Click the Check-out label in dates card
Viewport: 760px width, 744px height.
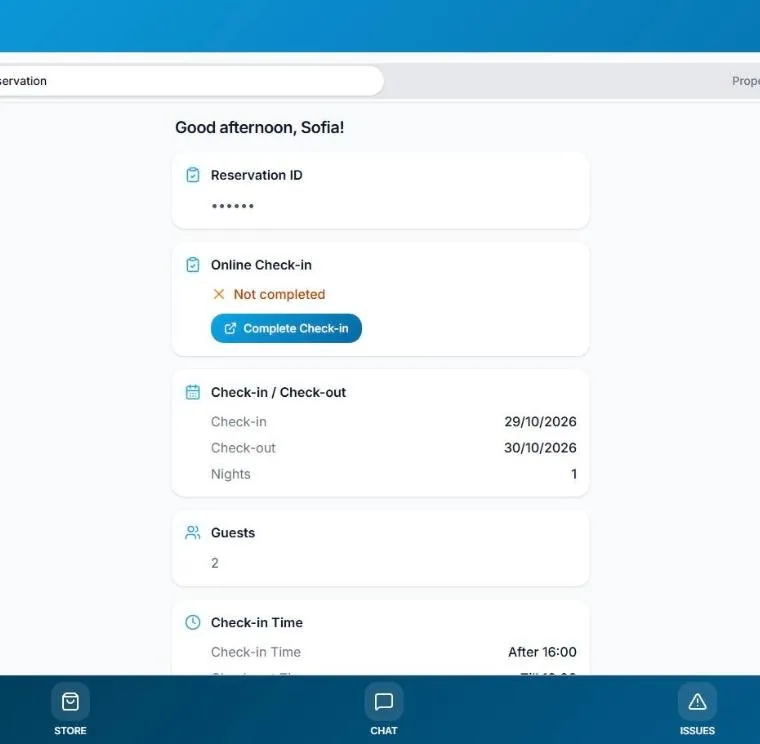click(243, 448)
